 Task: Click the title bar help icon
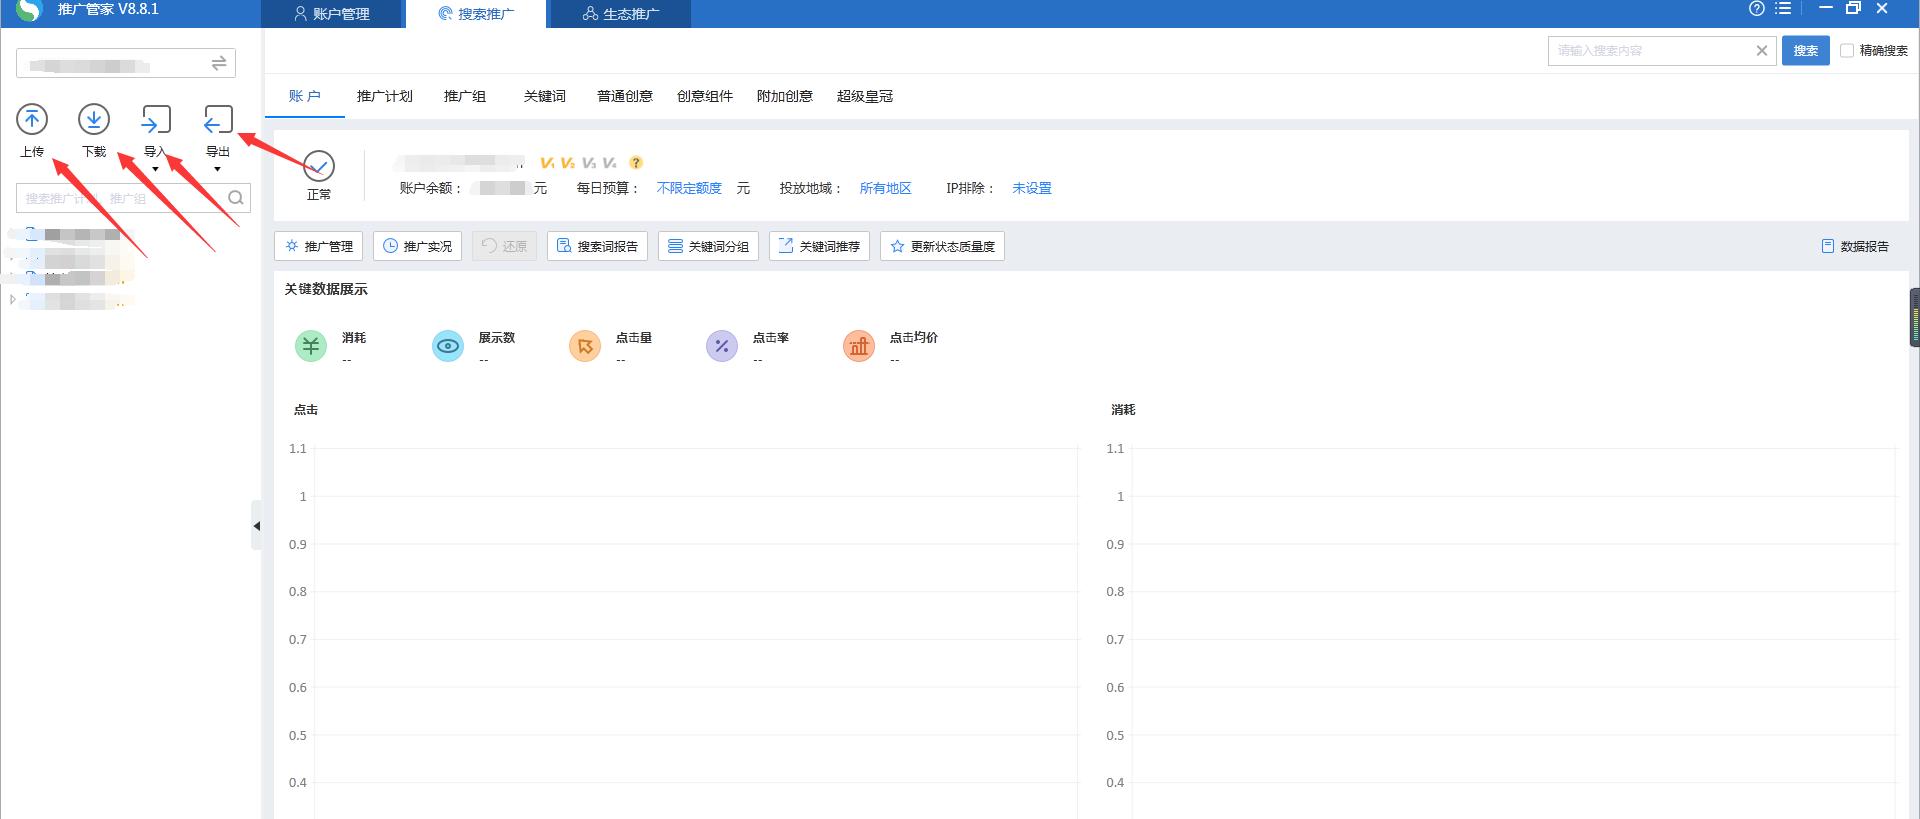tap(1757, 8)
